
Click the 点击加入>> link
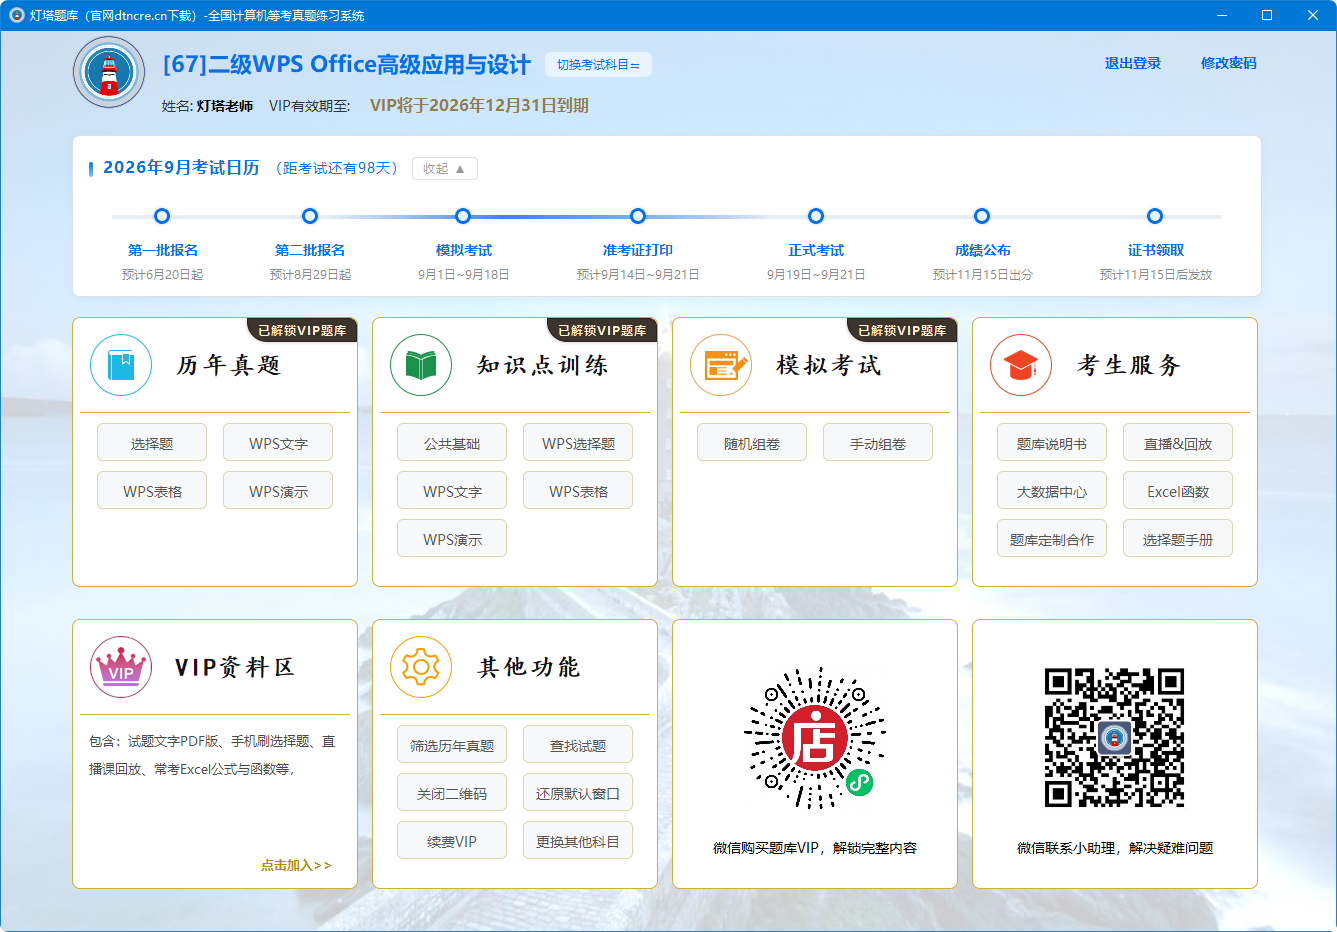(x=296, y=865)
